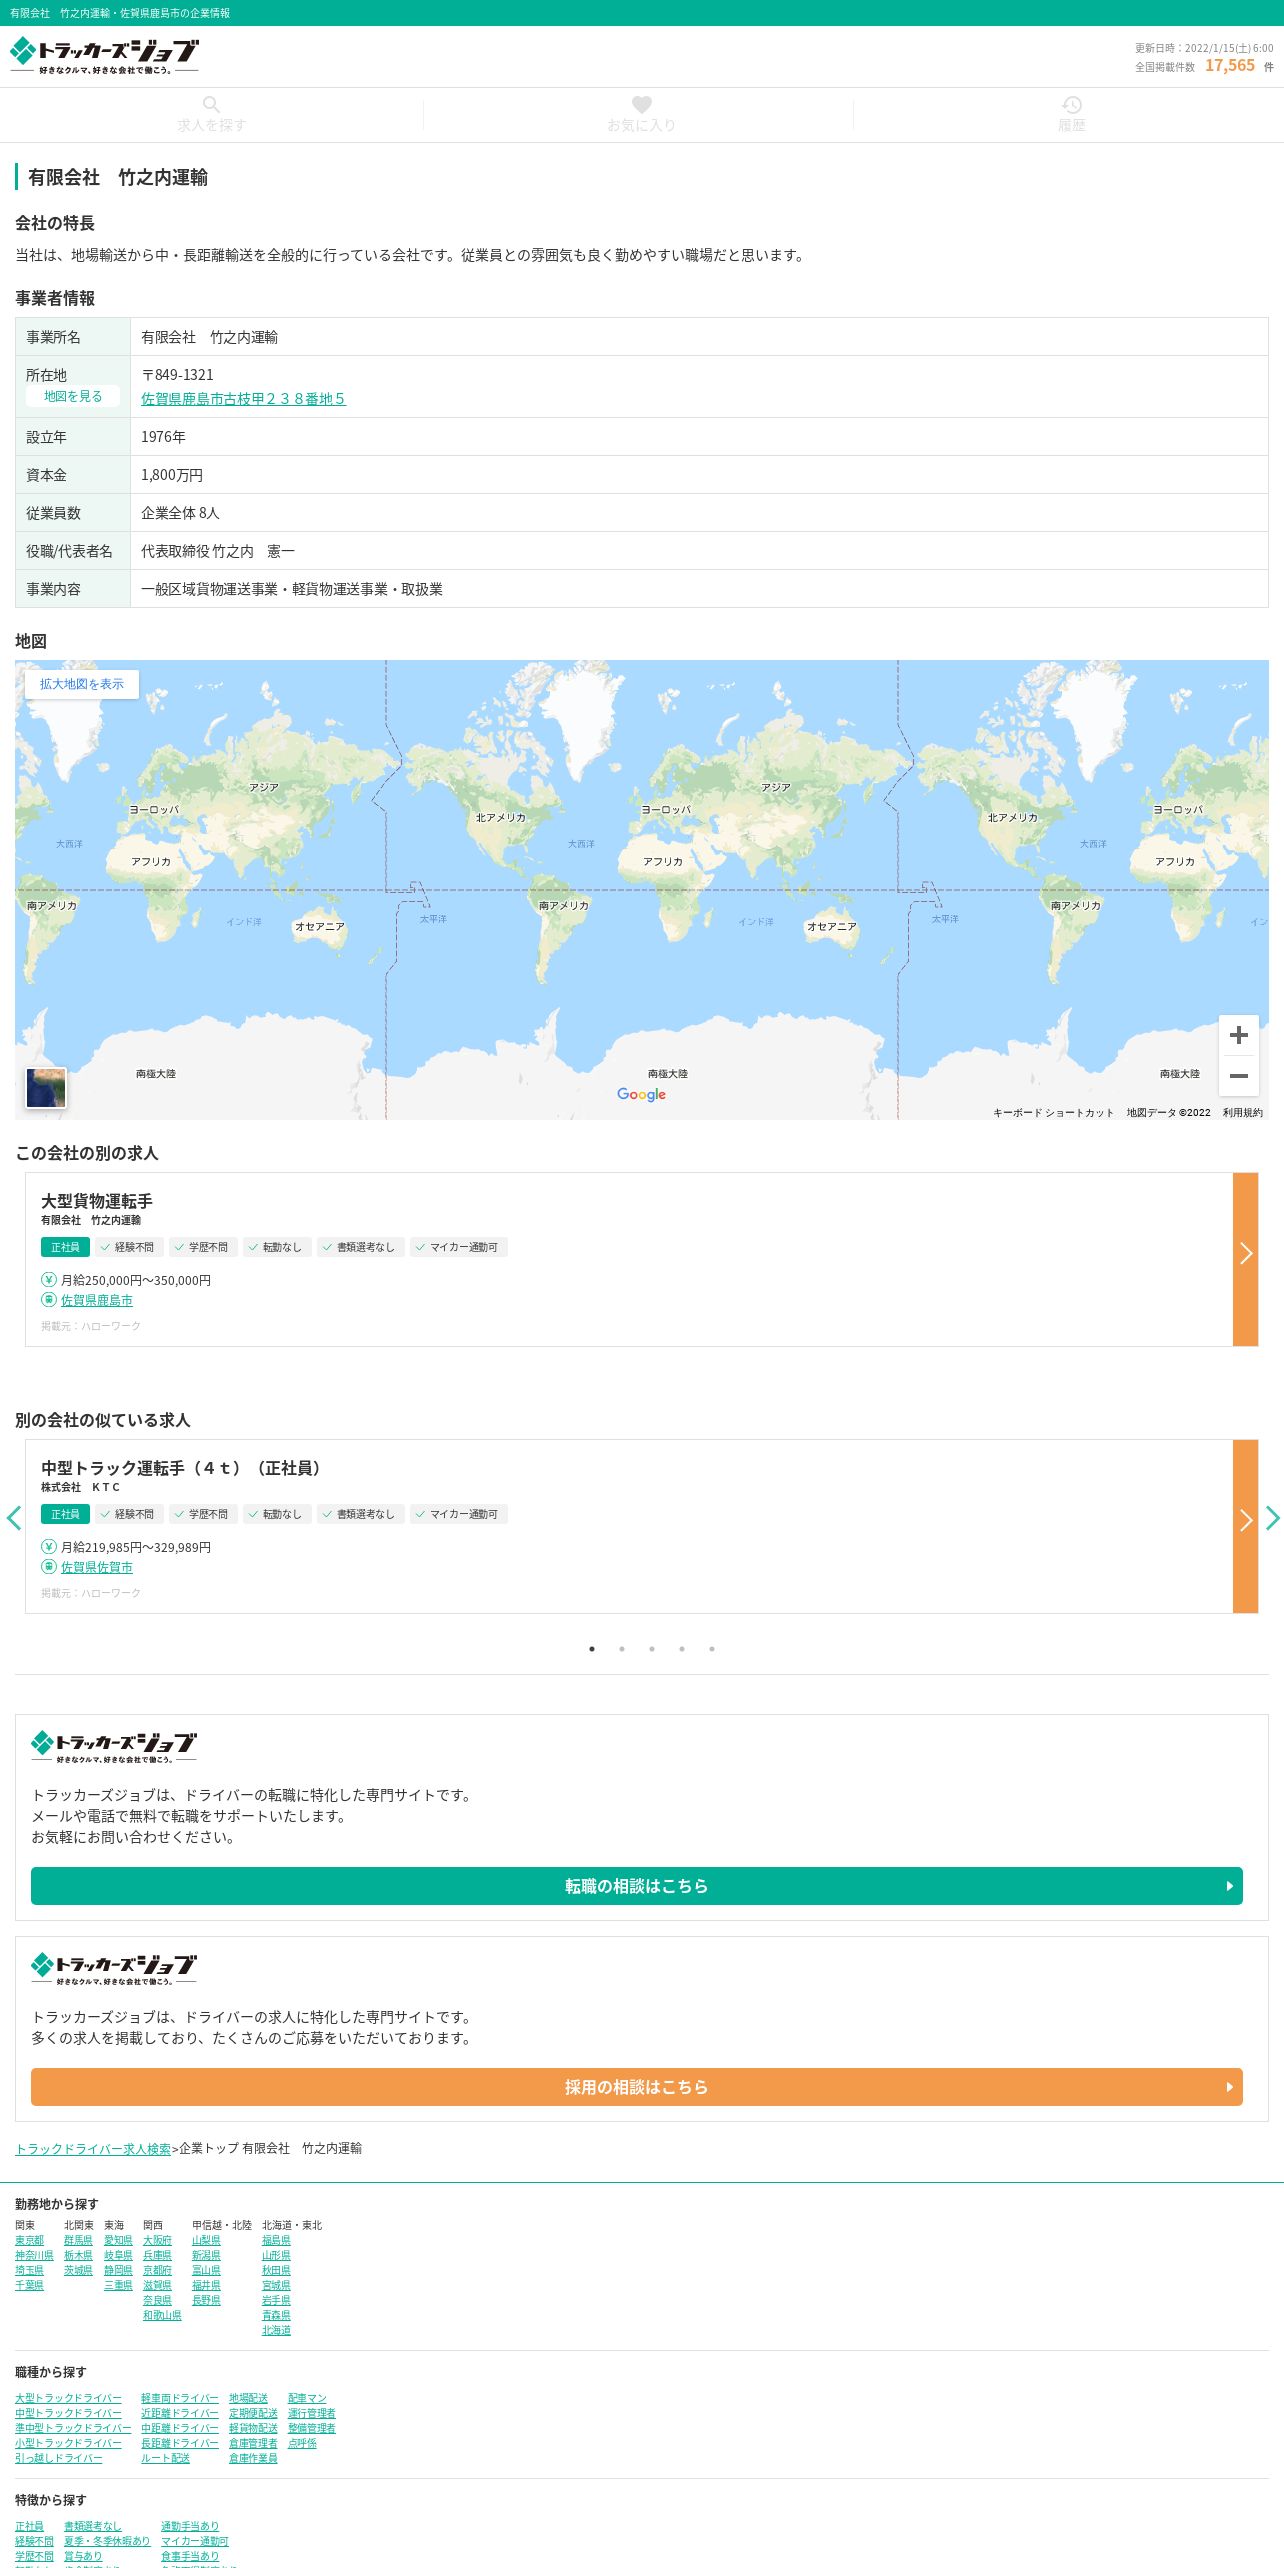Image resolution: width=1284 pixels, height=2568 pixels.
Task: Open 通勤手当あり feature link
Action: (190, 2527)
